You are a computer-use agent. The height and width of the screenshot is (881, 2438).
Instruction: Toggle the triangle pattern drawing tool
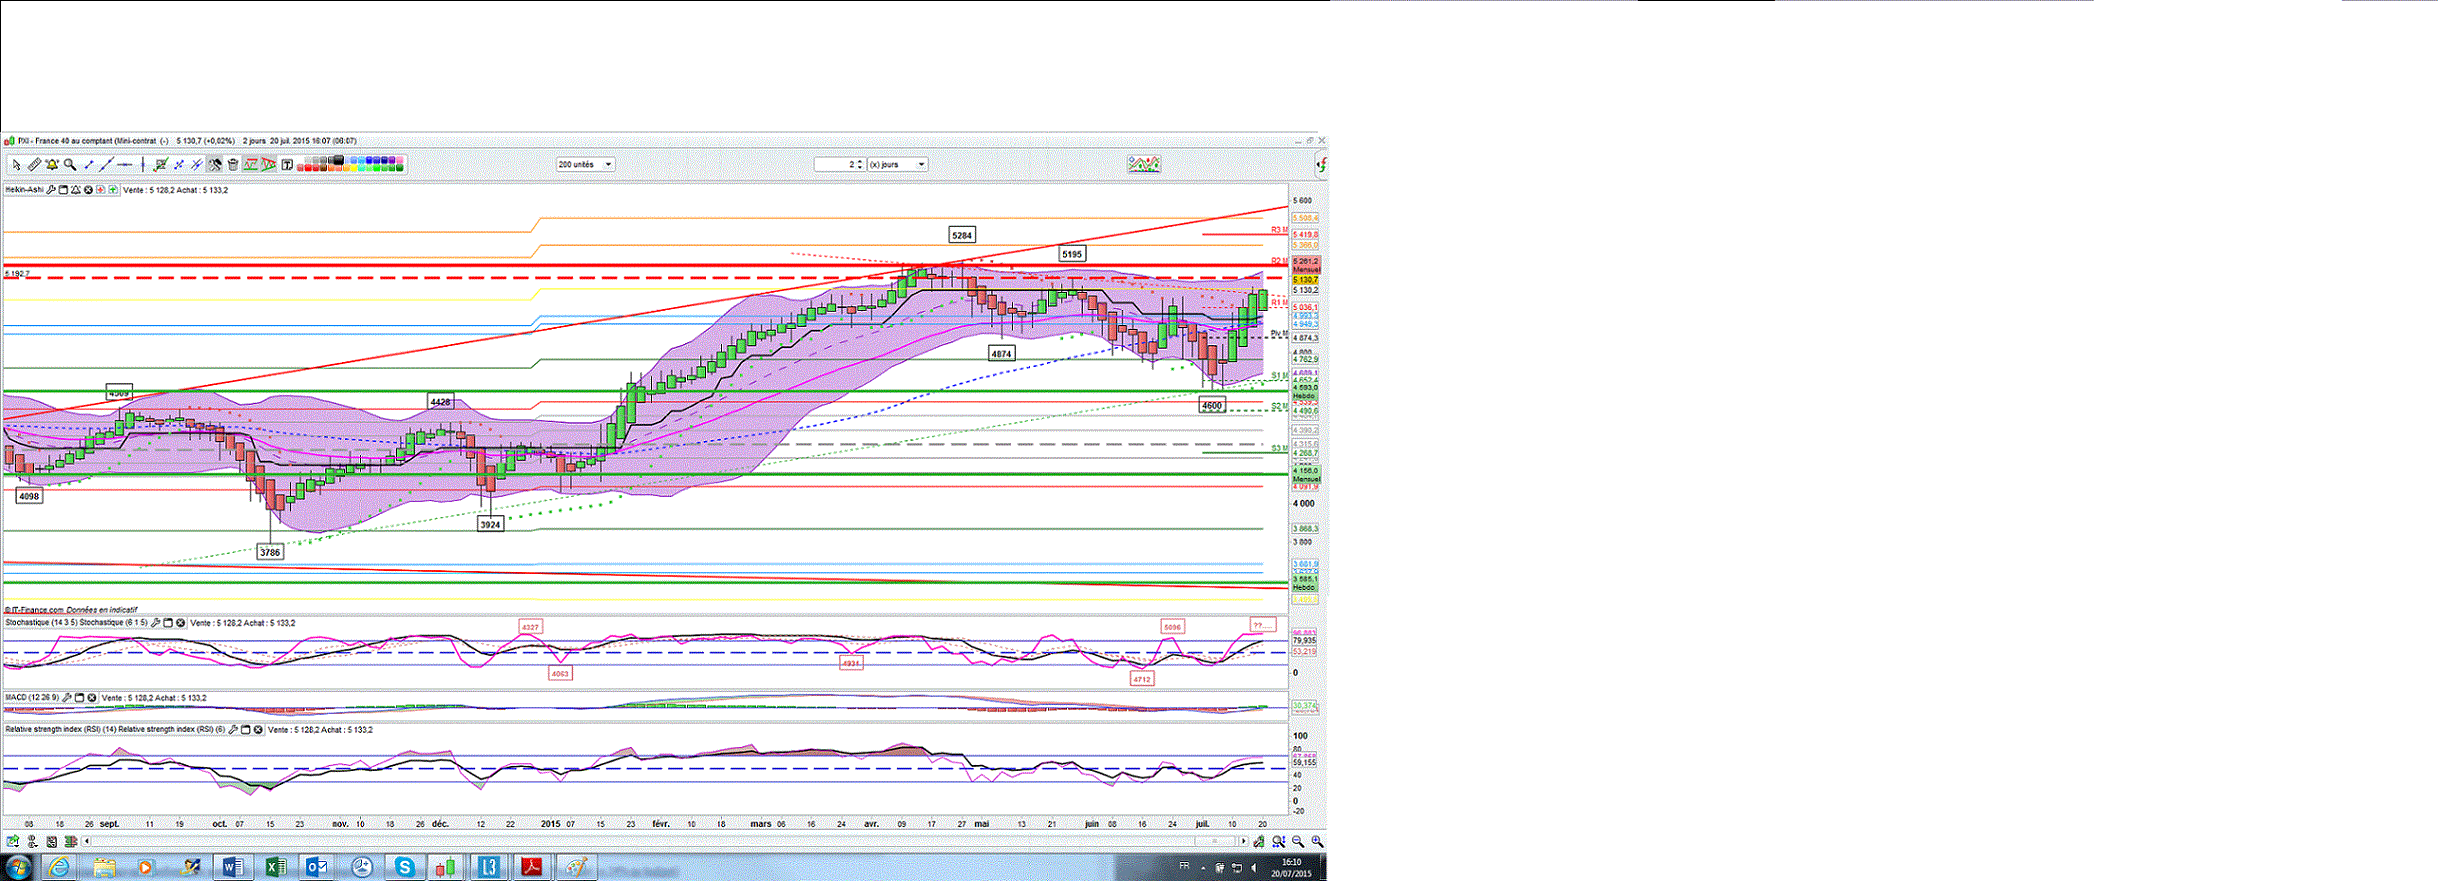coord(269,165)
